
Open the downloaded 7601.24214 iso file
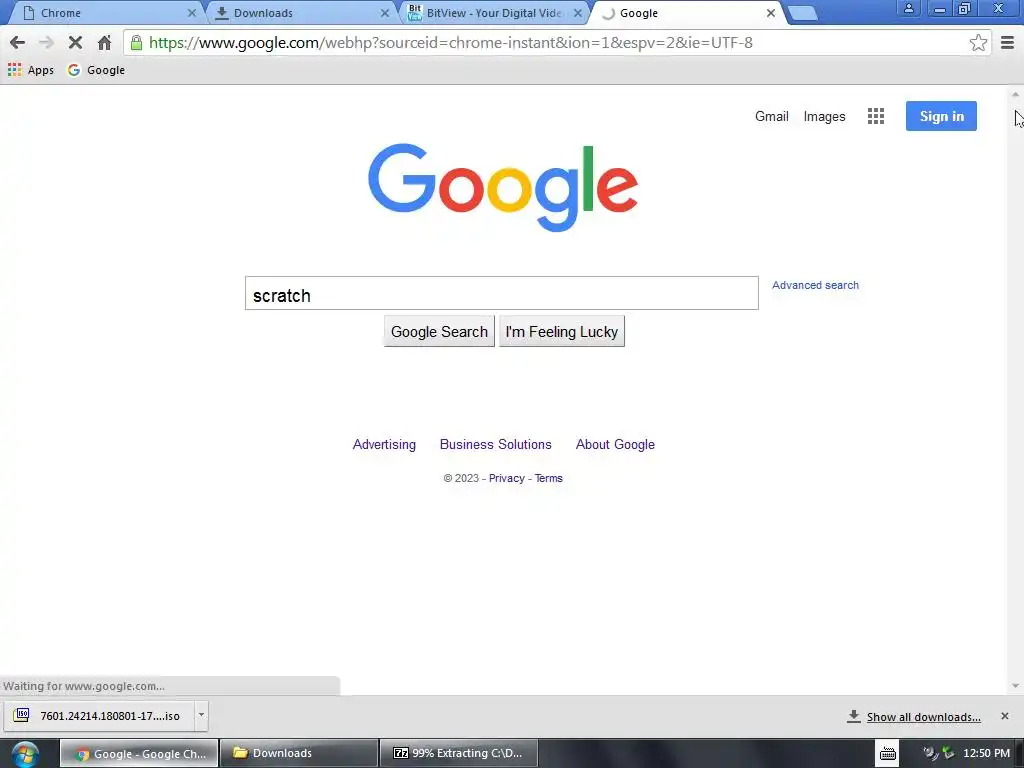100,716
